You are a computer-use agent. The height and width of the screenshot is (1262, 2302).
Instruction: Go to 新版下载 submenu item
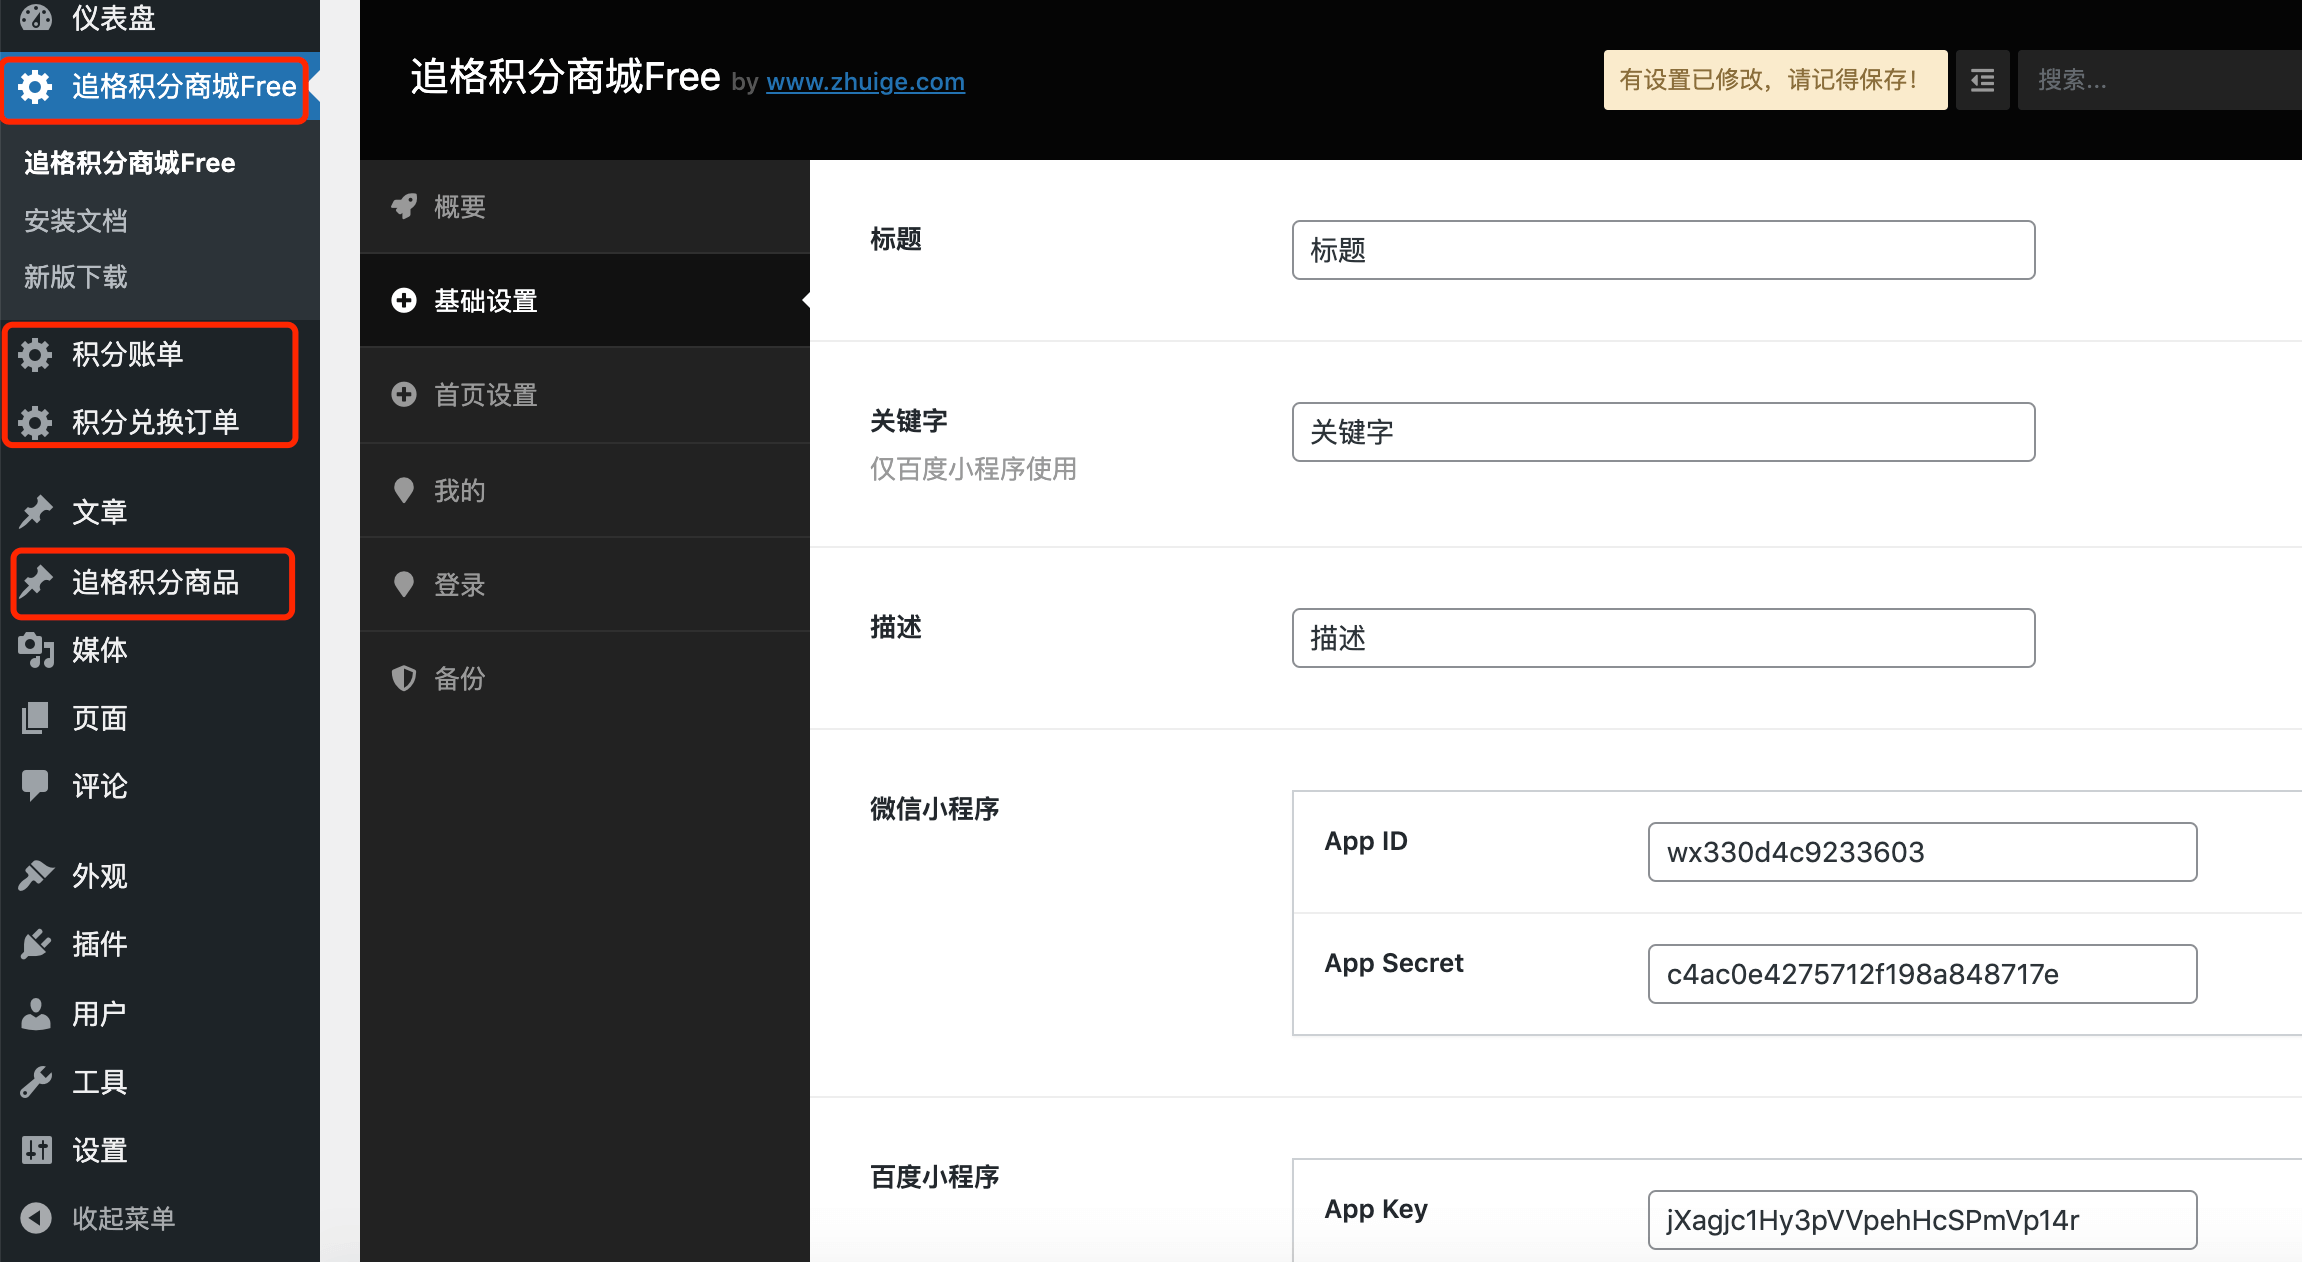click(76, 277)
